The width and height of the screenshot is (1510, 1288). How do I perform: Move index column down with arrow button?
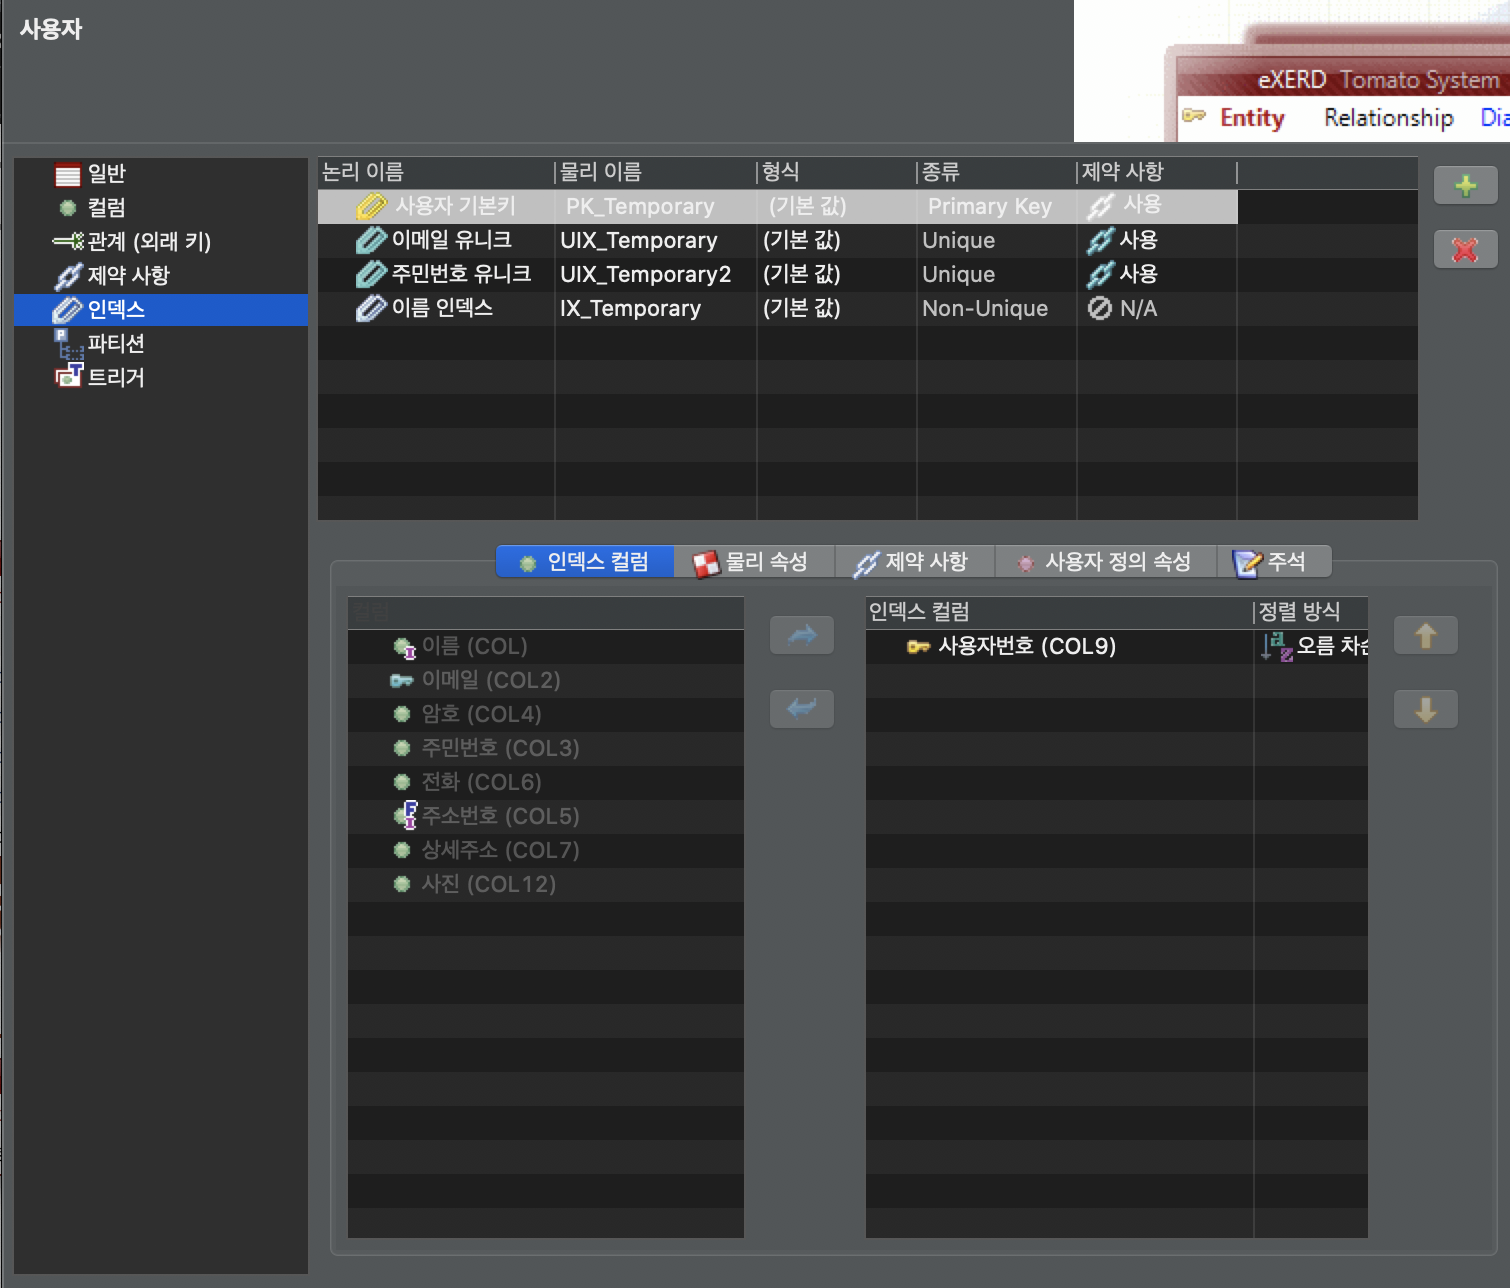(1425, 710)
